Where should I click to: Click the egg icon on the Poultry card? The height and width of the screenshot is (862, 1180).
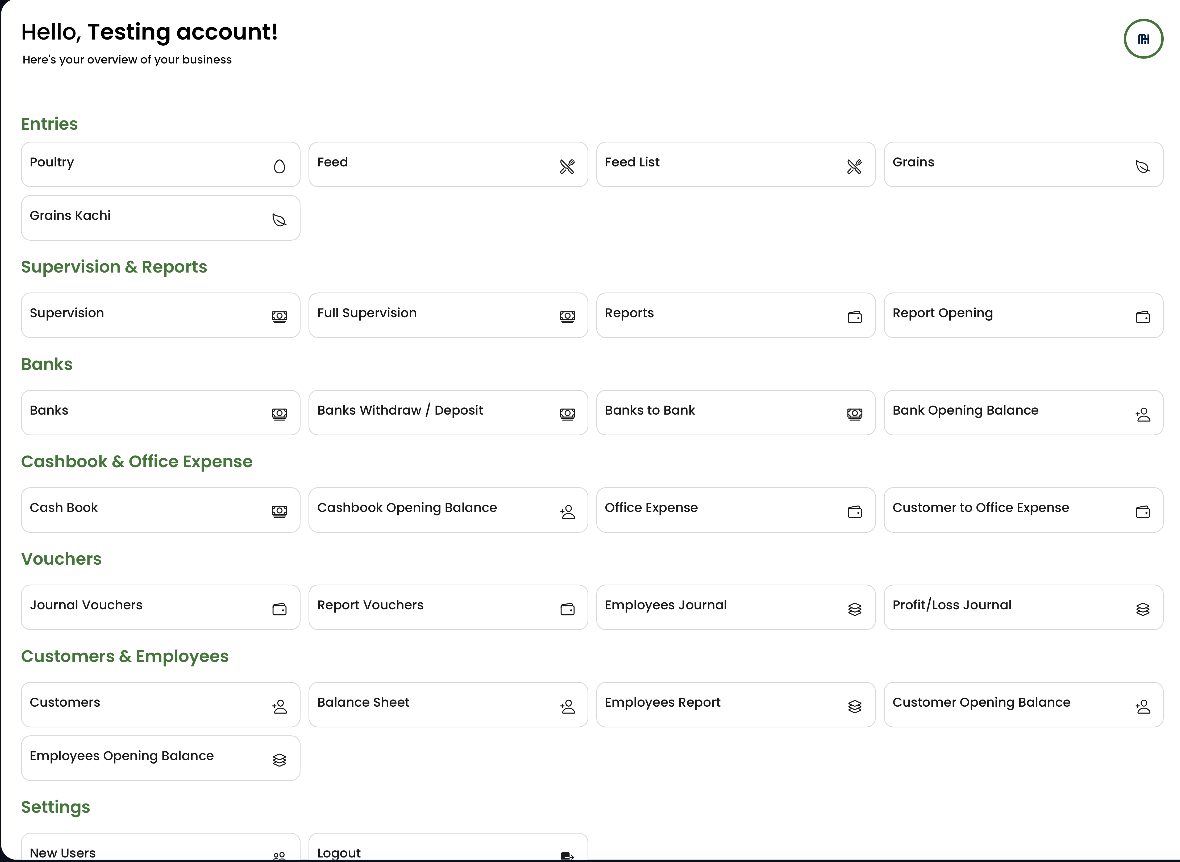click(280, 167)
